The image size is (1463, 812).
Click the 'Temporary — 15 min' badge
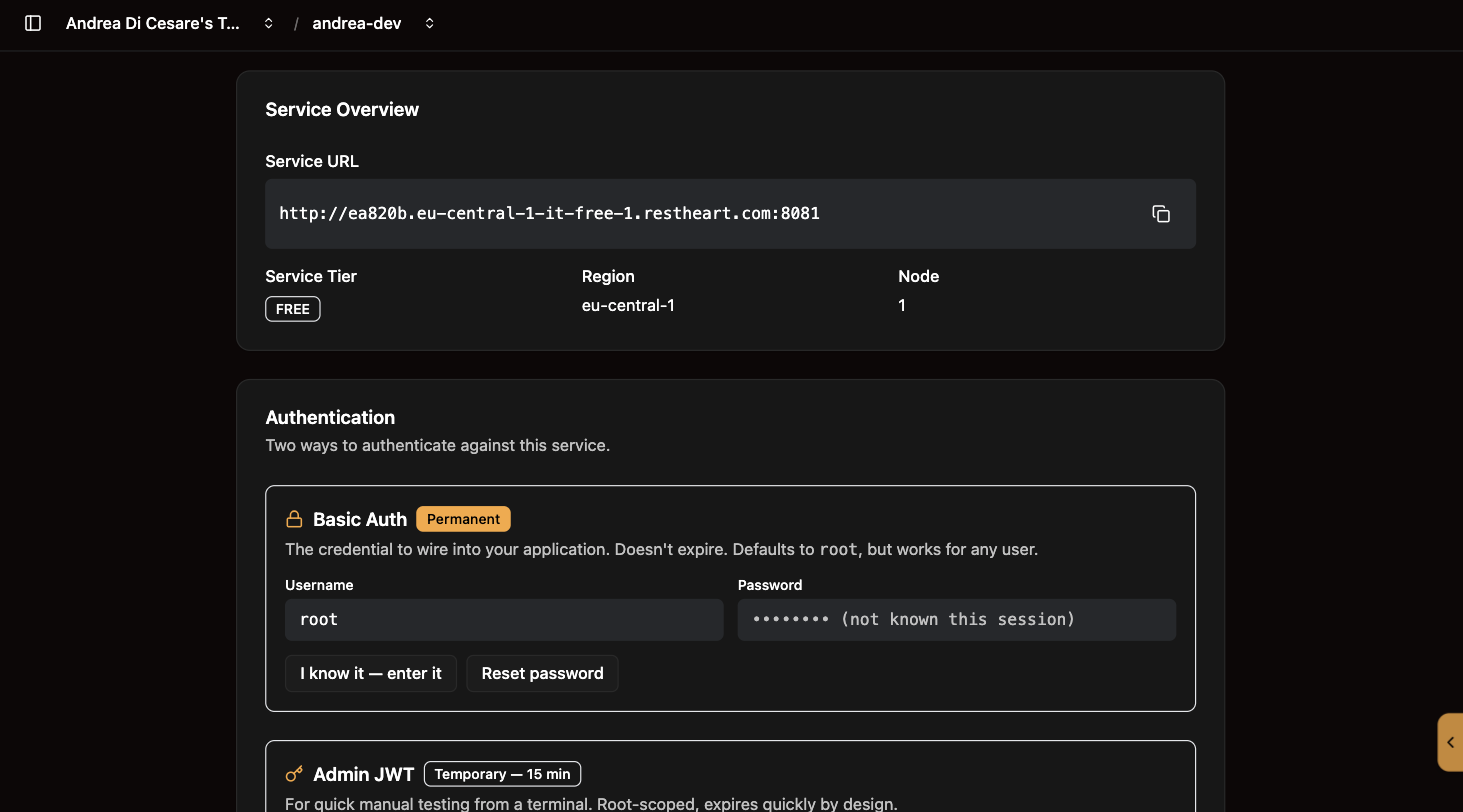(502, 774)
